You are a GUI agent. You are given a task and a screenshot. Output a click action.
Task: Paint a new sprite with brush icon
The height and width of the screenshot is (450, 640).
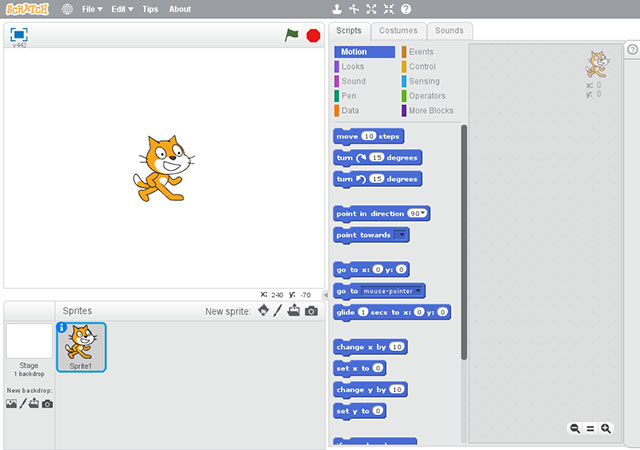click(278, 311)
